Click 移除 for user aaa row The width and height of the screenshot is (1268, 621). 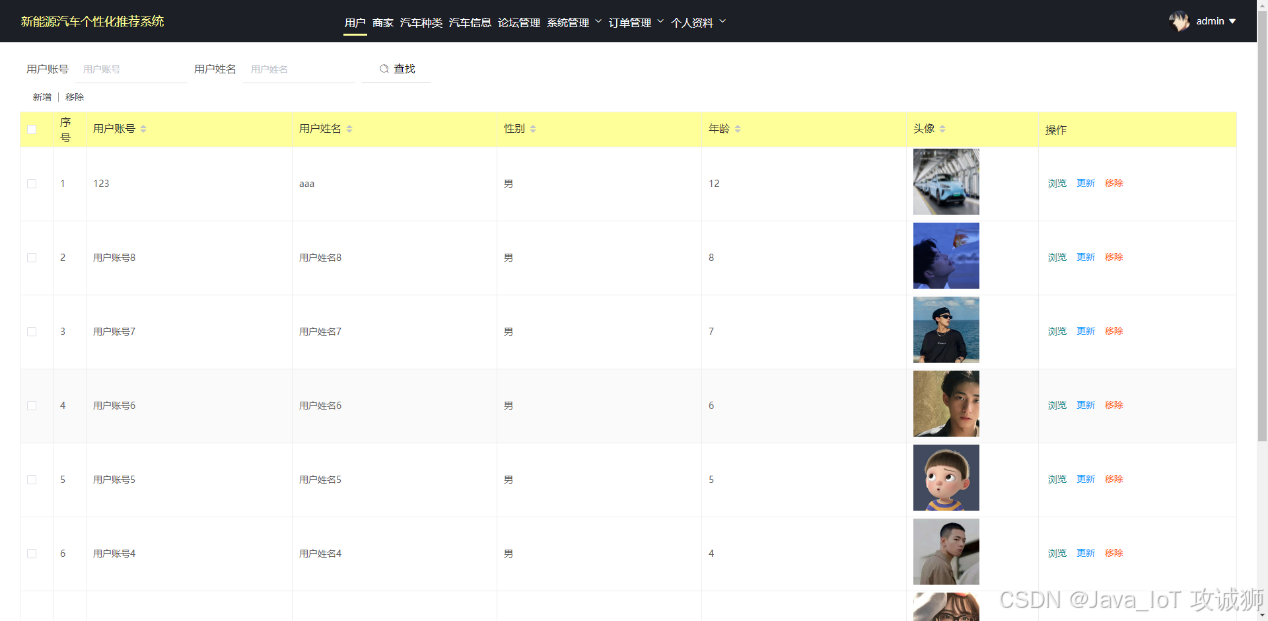(1114, 183)
